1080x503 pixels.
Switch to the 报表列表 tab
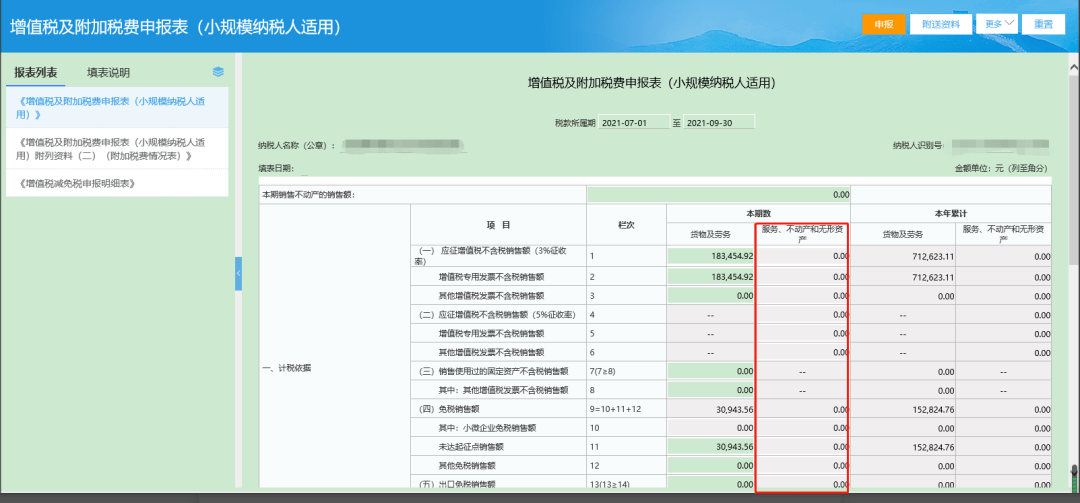36,73
